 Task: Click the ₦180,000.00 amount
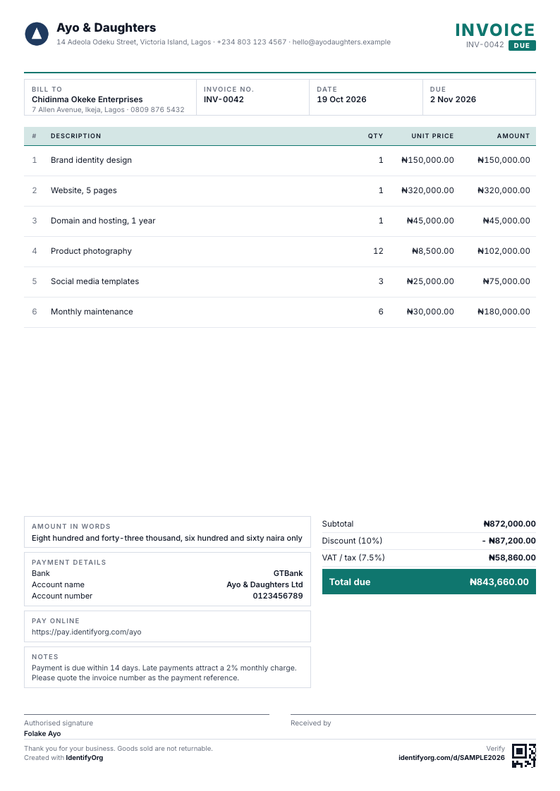coord(504,311)
